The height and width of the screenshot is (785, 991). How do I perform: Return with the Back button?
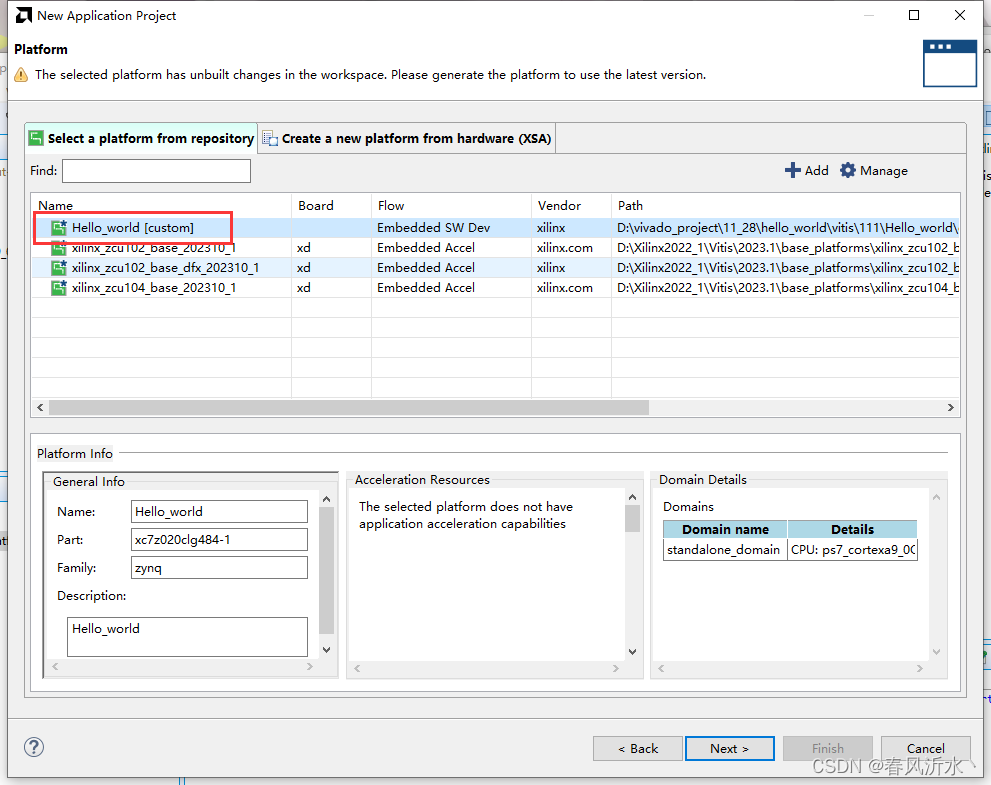(x=638, y=748)
